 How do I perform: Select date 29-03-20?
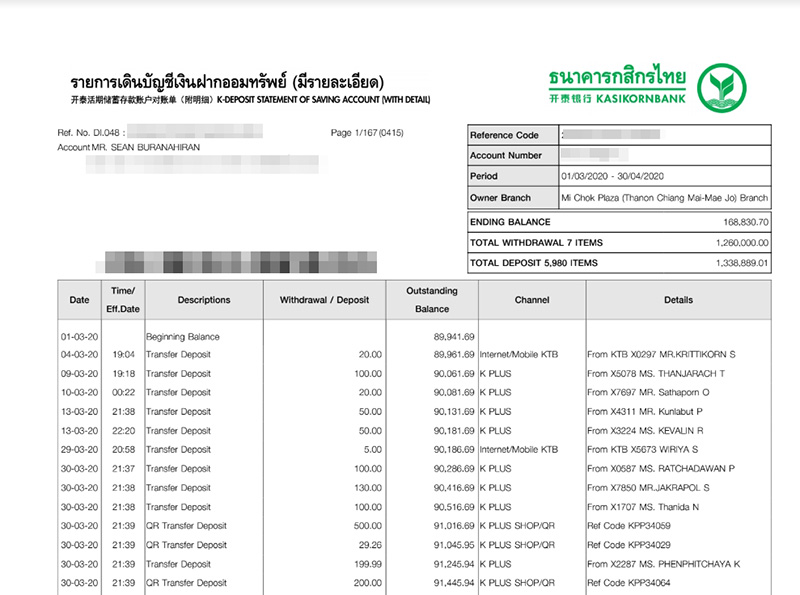pos(80,450)
